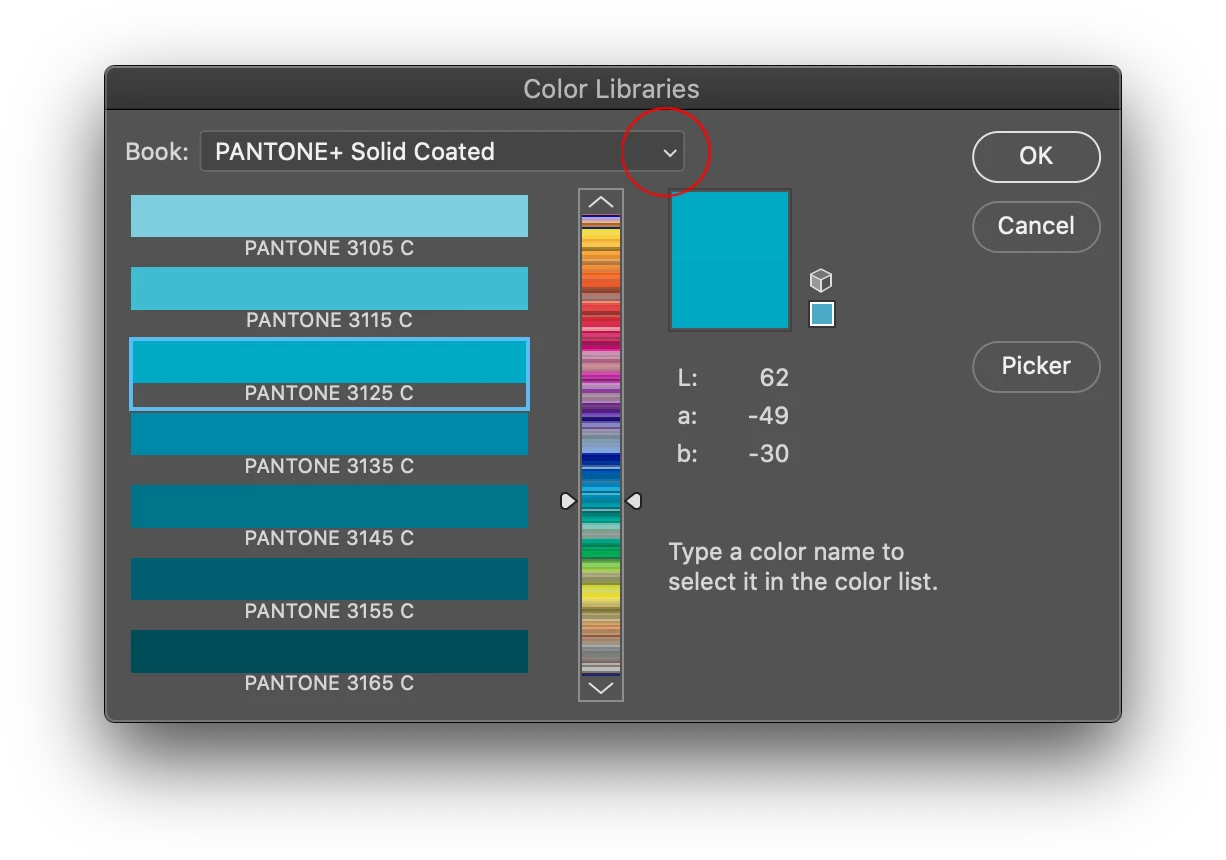Click the small web-safe color square

click(x=821, y=315)
